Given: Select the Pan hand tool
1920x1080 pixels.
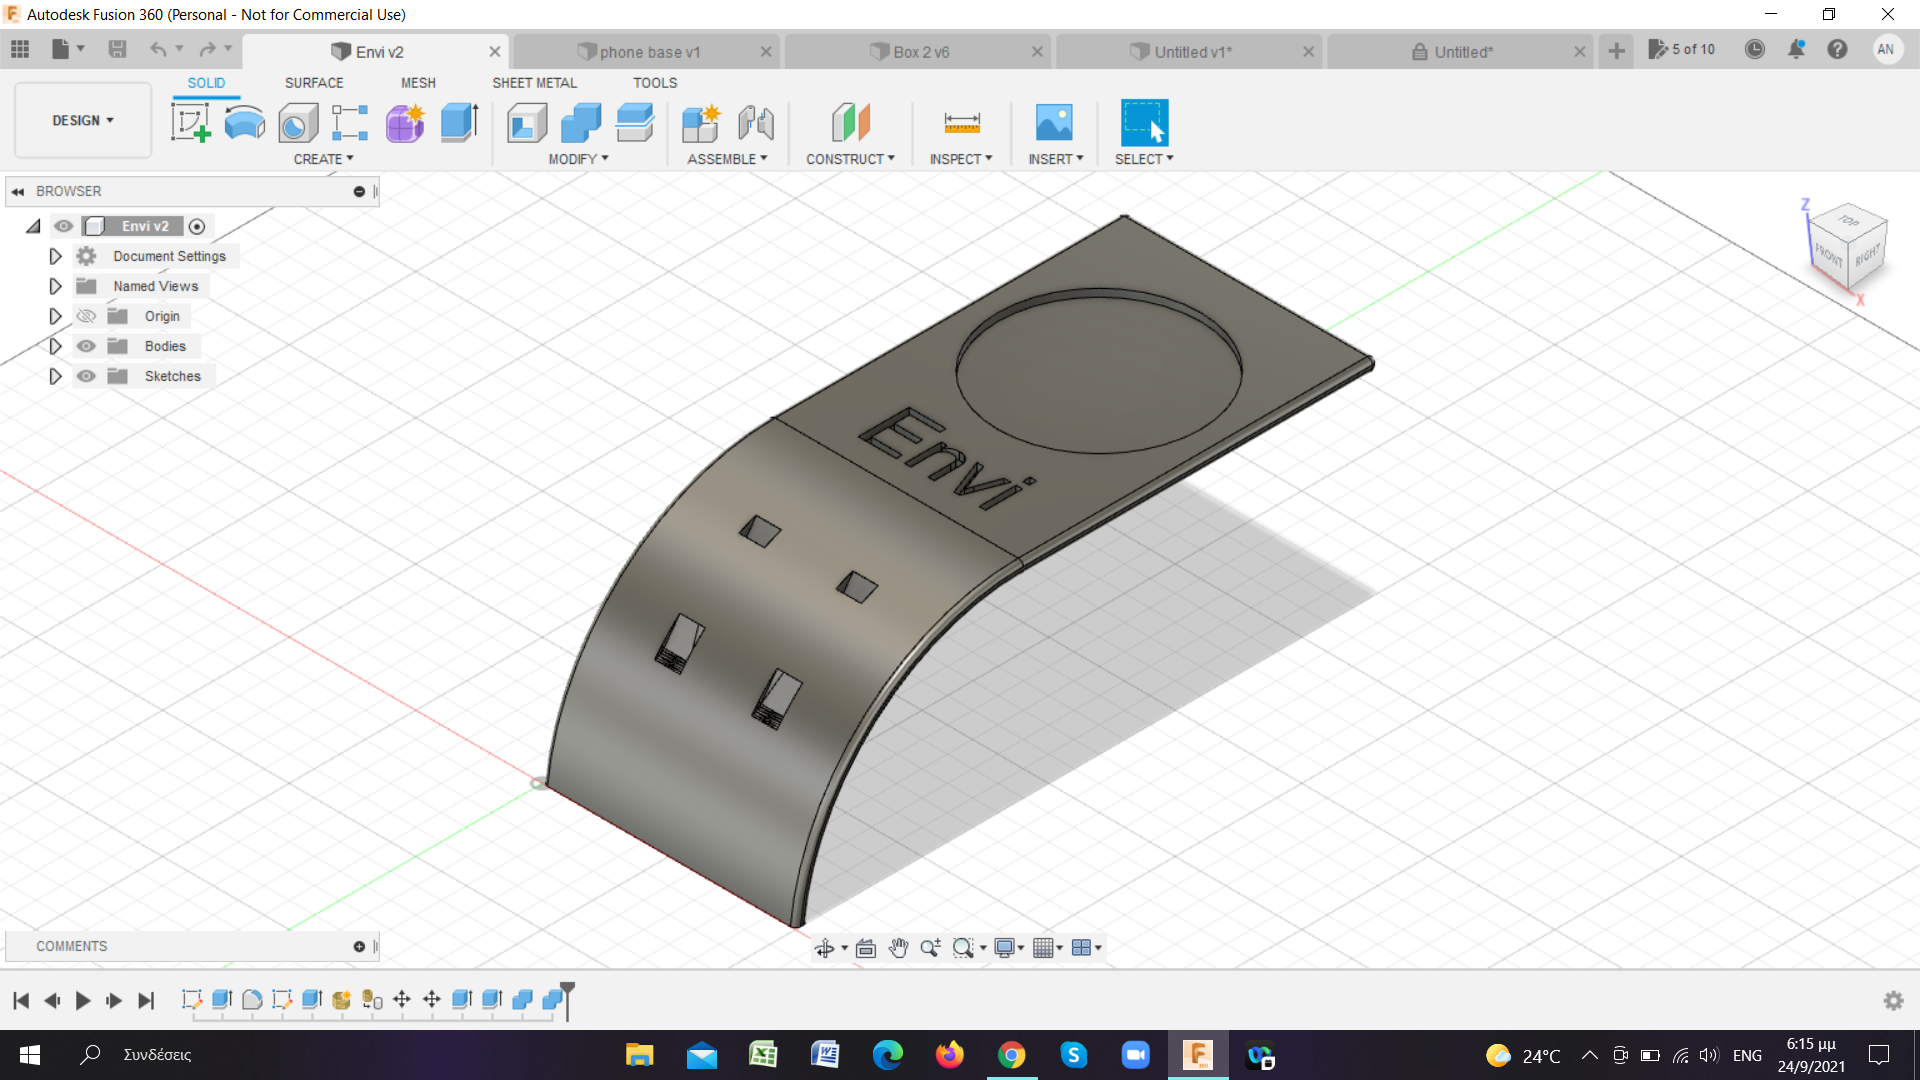Looking at the screenshot, I should [898, 948].
